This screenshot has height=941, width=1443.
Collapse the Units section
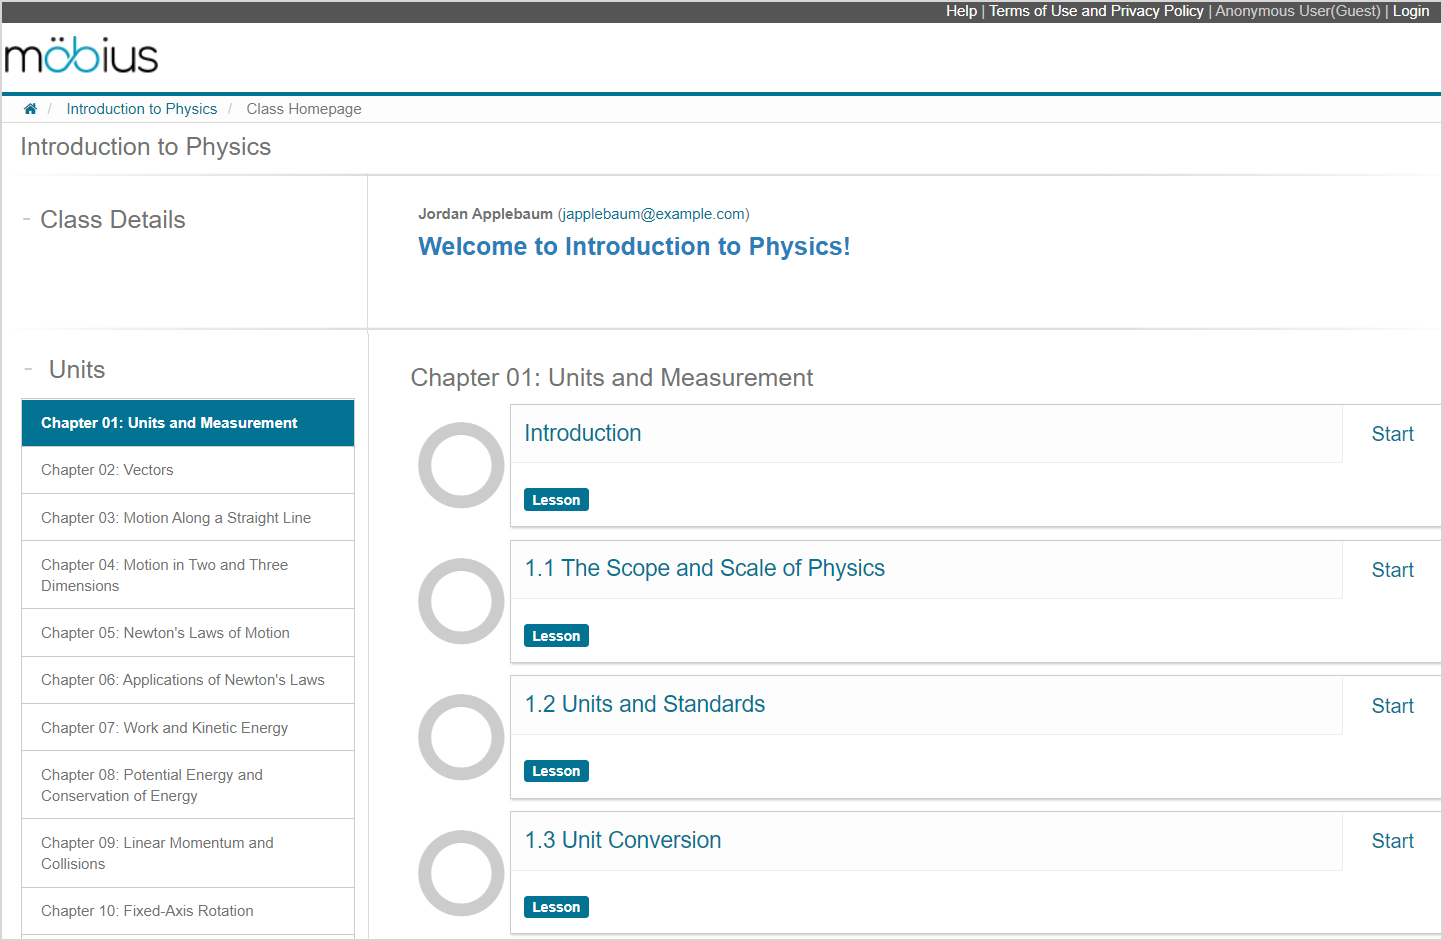click(28, 369)
